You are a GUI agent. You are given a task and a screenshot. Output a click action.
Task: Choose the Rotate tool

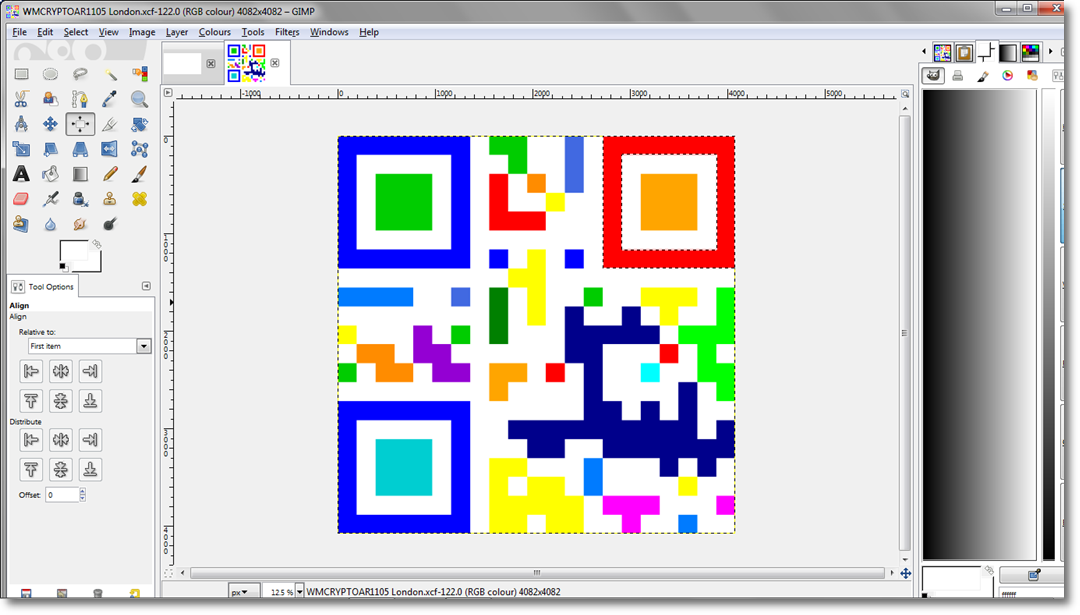point(139,124)
